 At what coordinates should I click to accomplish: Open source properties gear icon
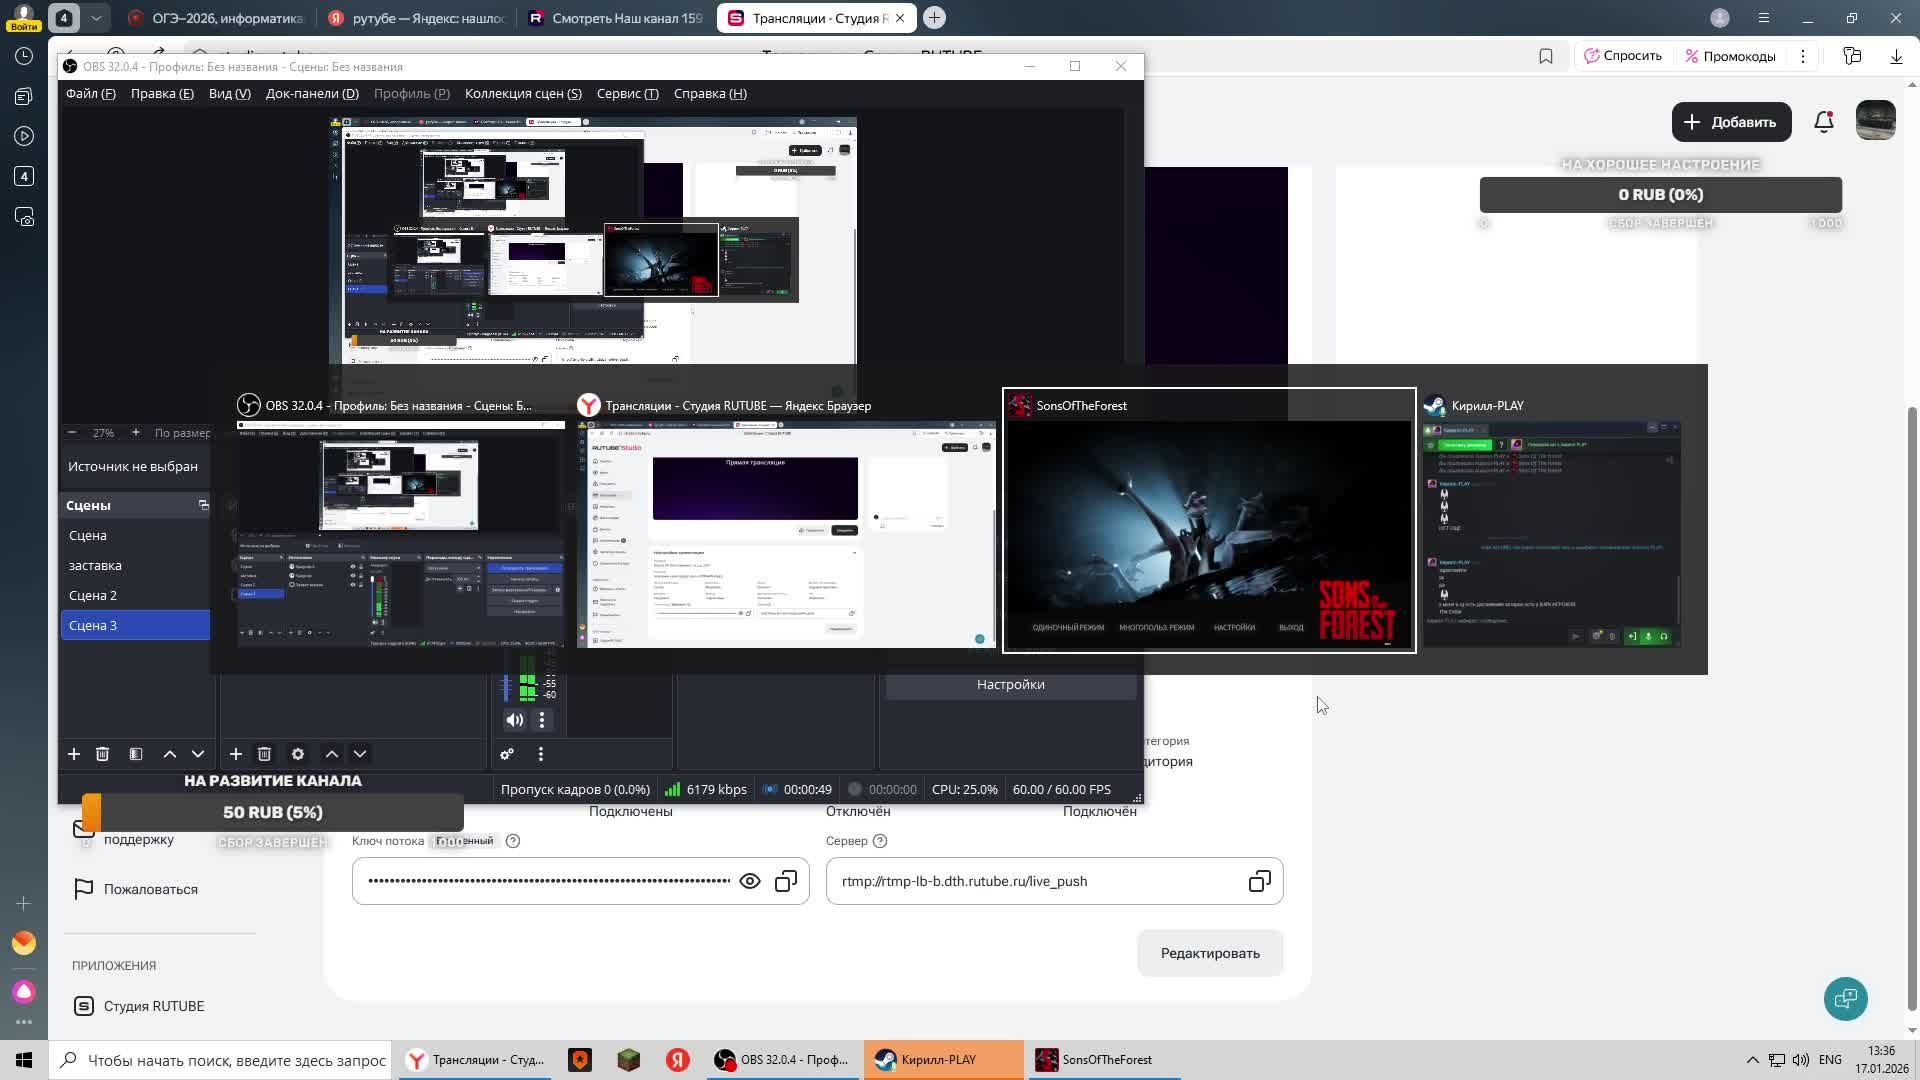point(297,754)
